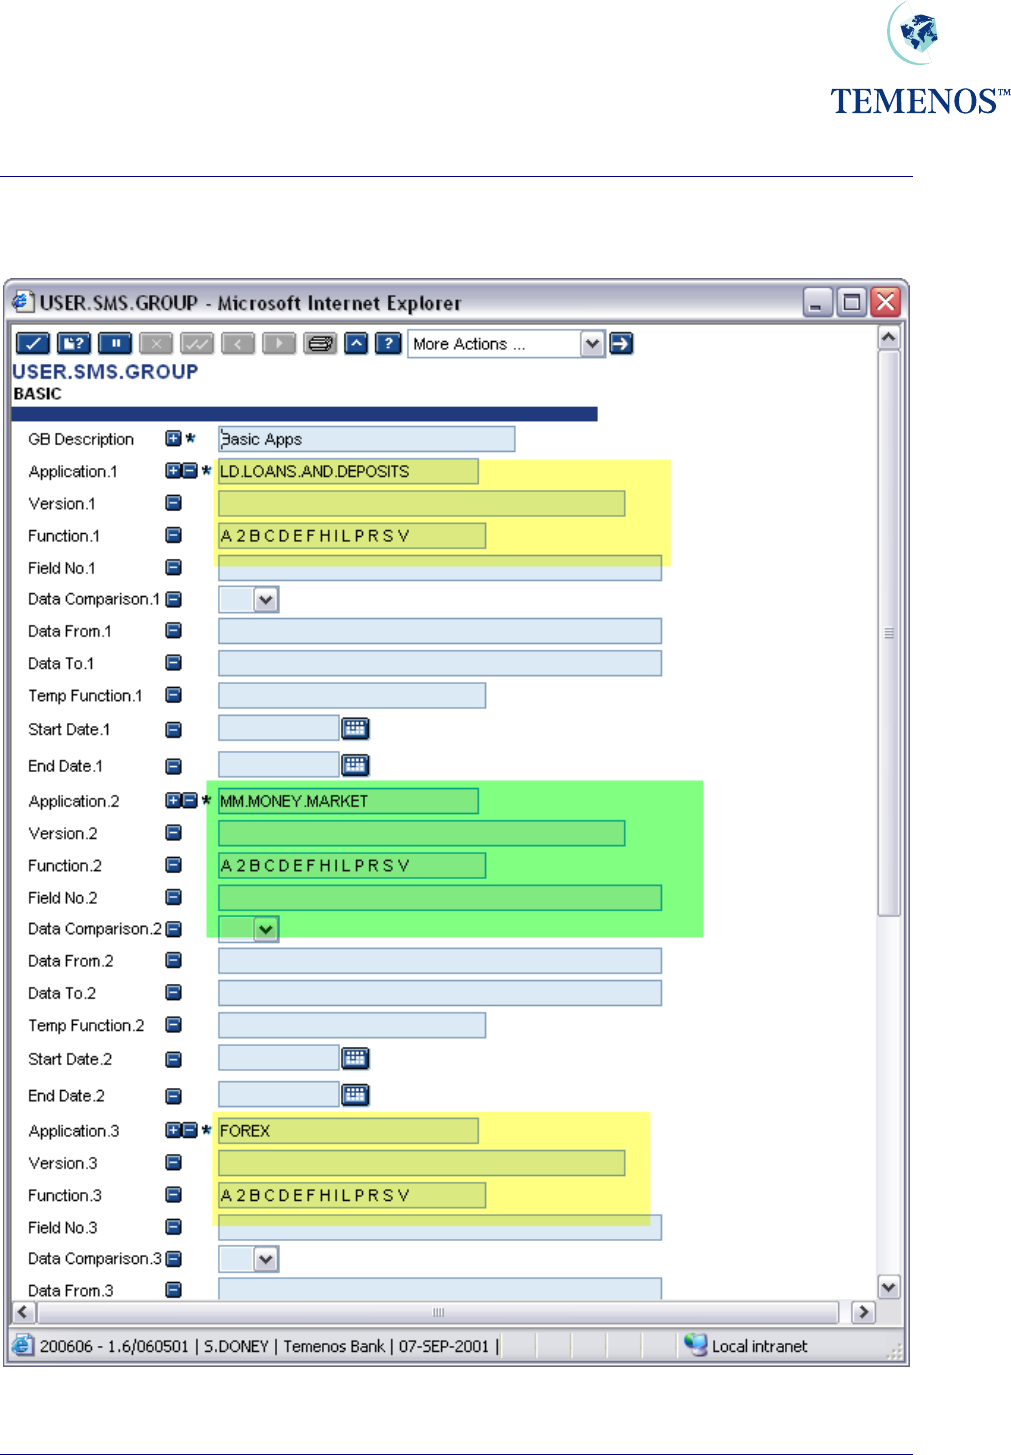The image size is (1011, 1455).
Task: Click the End Date.2 text field
Action: point(279,1094)
